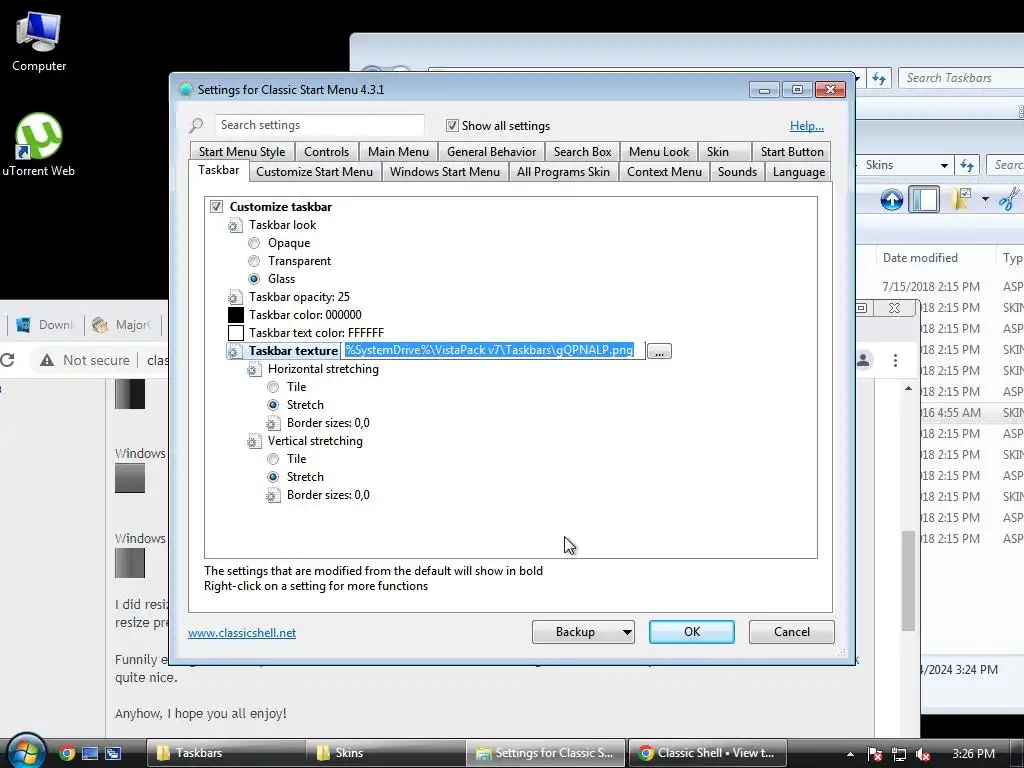Open the Backup dropdown button
This screenshot has height=768, width=1024.
pyautogui.click(x=583, y=632)
